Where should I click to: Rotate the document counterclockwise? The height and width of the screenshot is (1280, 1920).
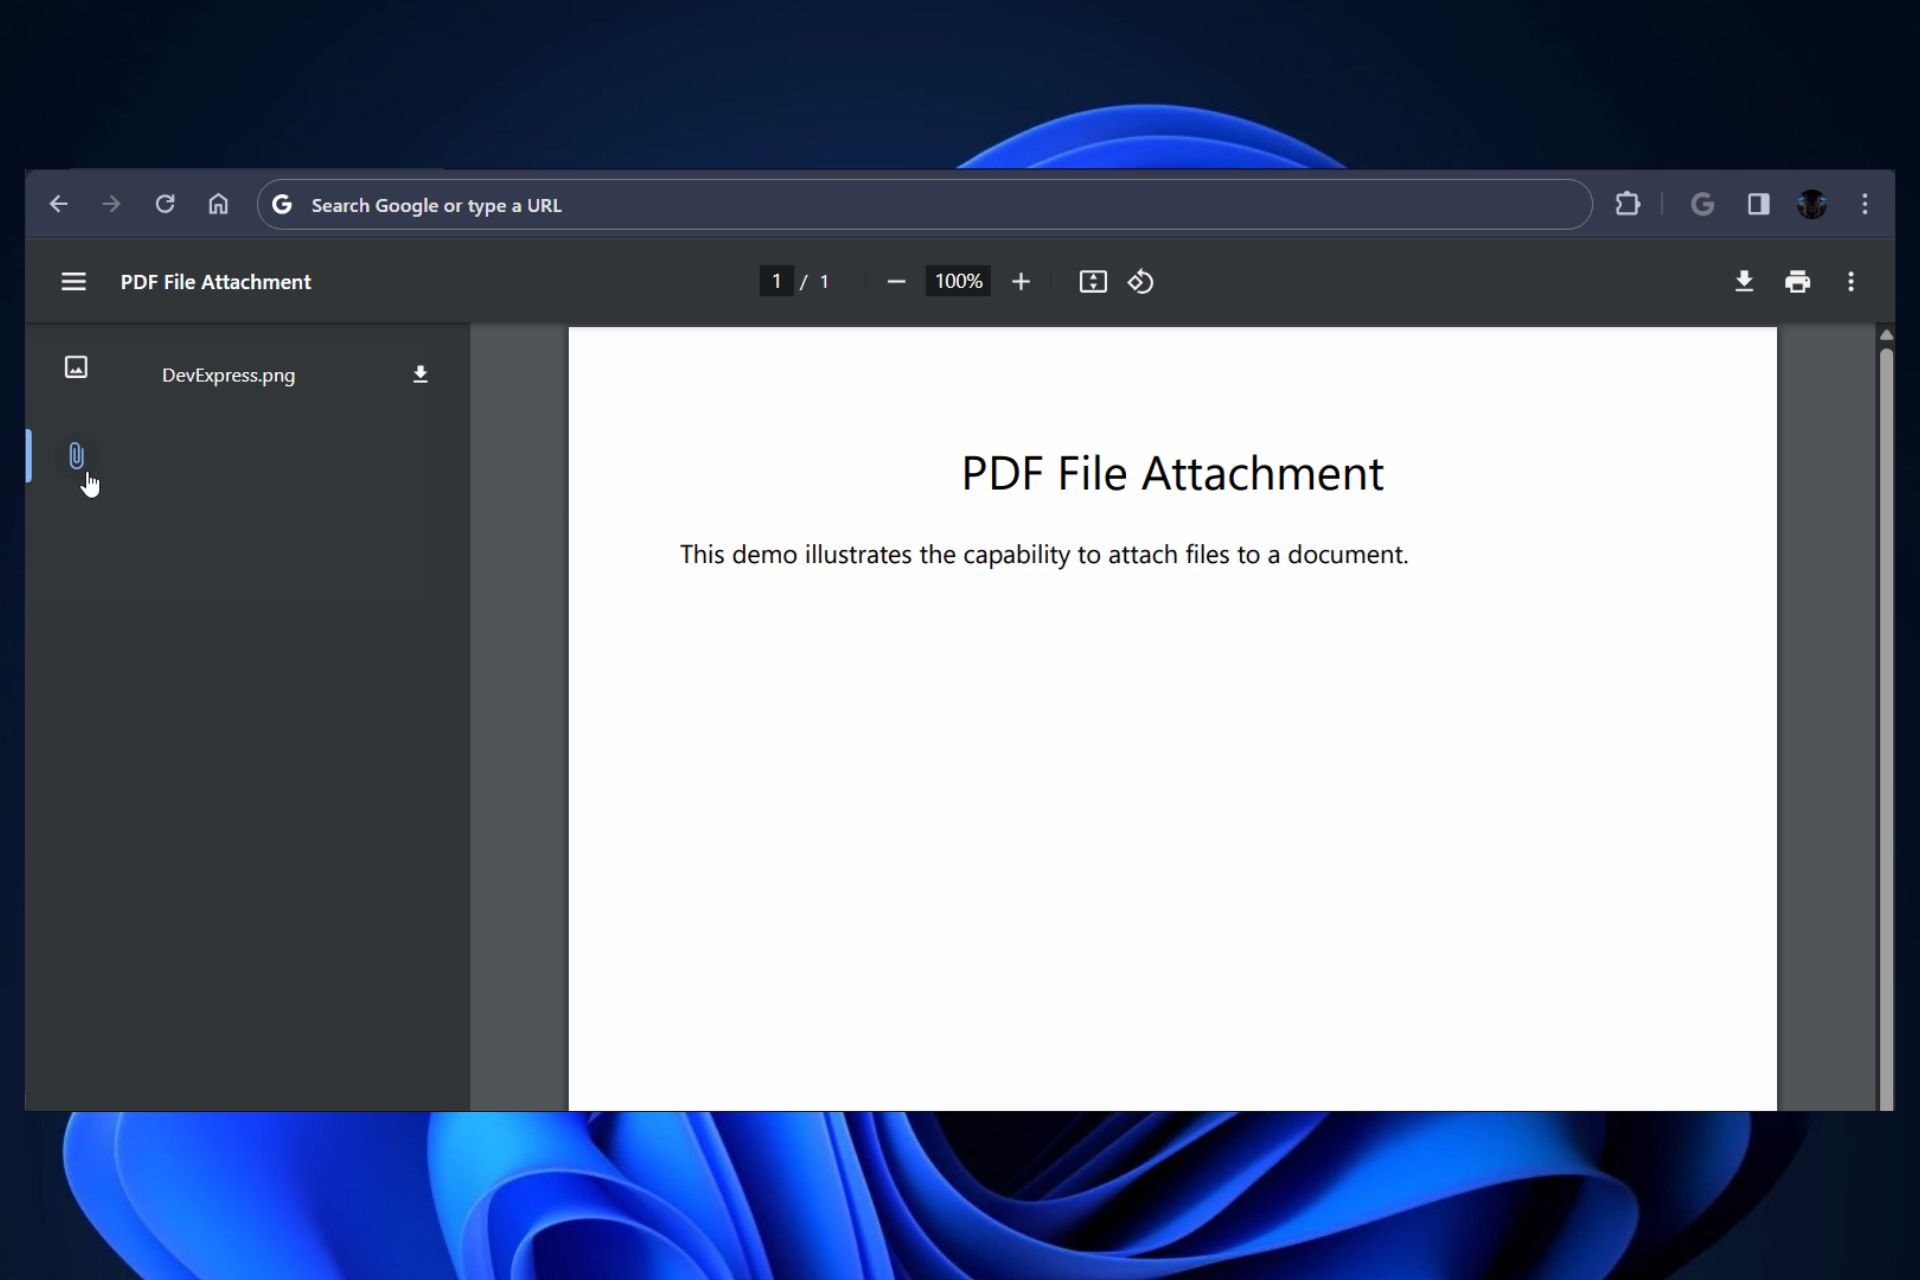pyautogui.click(x=1141, y=282)
